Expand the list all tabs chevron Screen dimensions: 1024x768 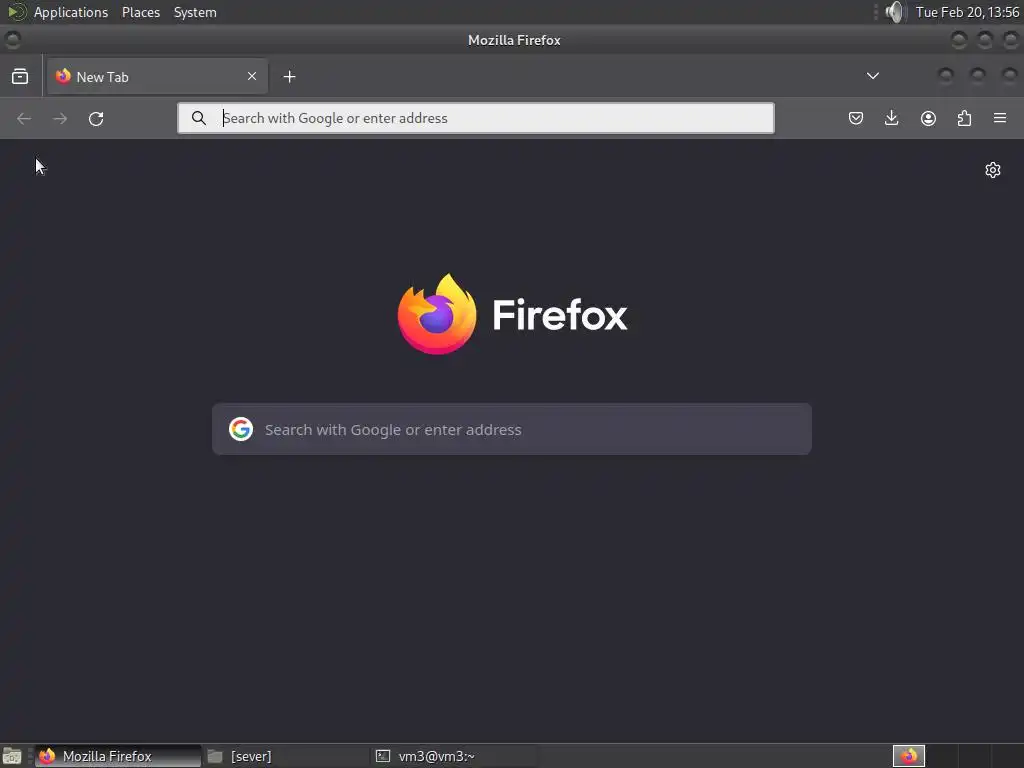[872, 76]
